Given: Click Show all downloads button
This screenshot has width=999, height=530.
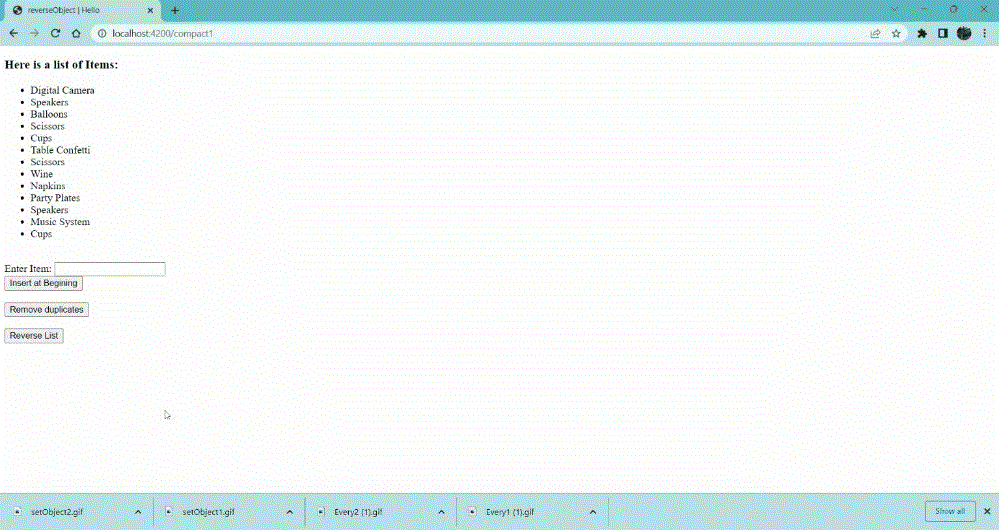Looking at the screenshot, I should pos(949,511).
